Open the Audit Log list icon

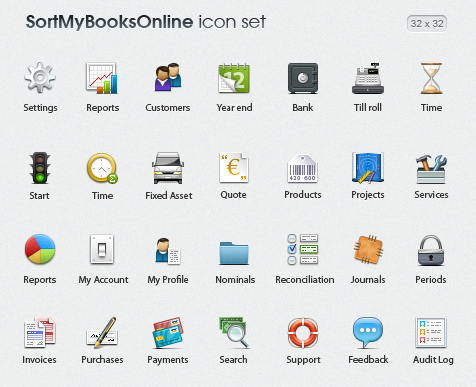tap(431, 332)
